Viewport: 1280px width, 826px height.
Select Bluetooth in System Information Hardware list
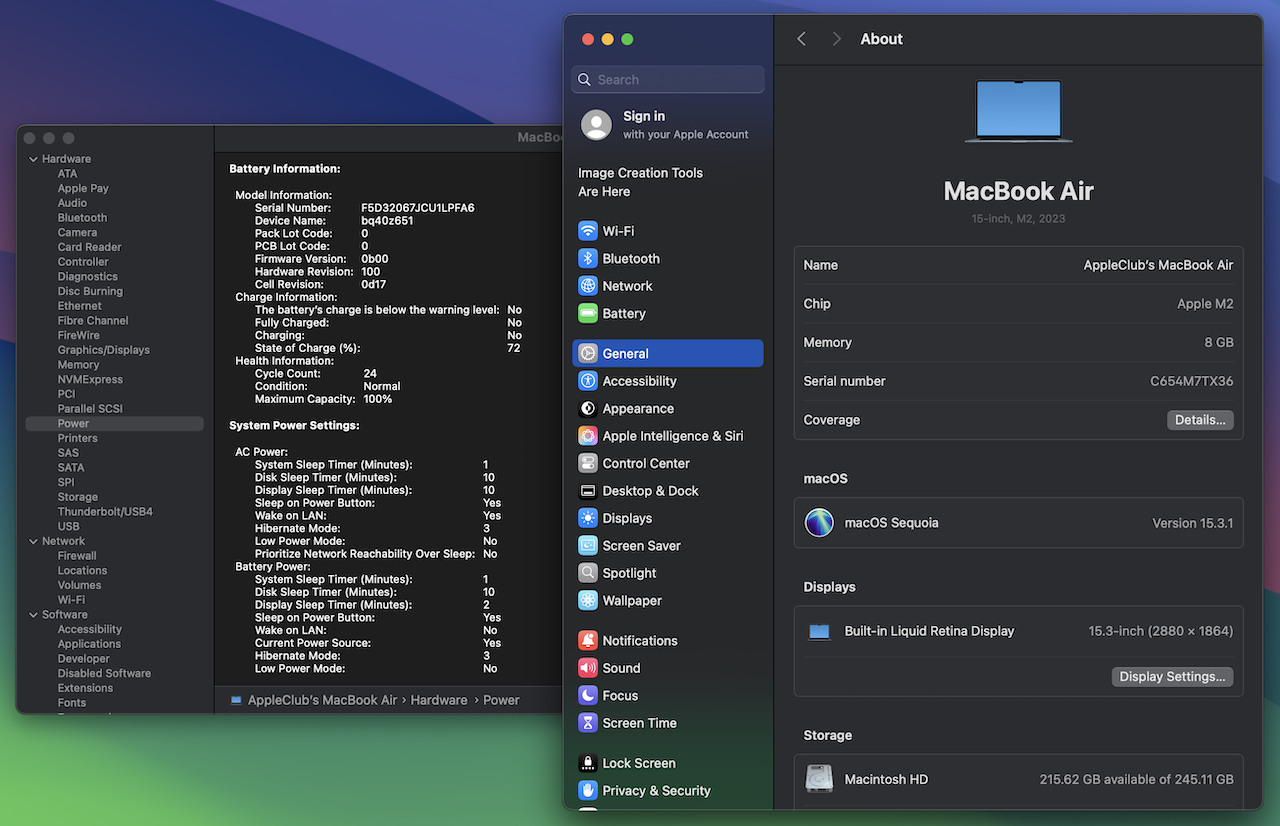tap(82, 218)
